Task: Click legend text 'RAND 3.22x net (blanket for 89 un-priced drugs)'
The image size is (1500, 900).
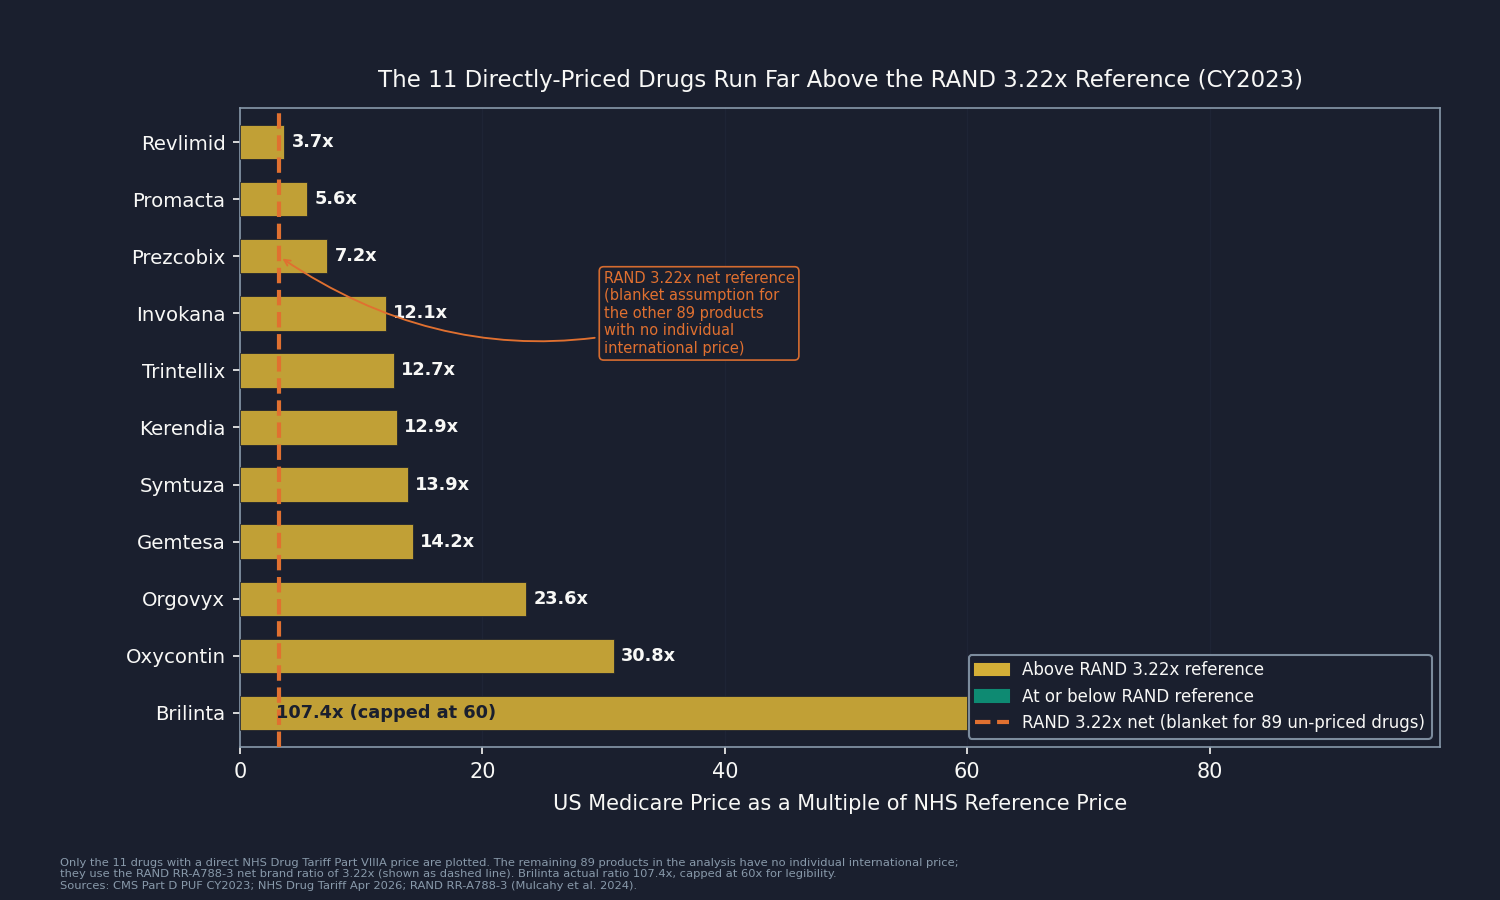Action: [x=1223, y=722]
